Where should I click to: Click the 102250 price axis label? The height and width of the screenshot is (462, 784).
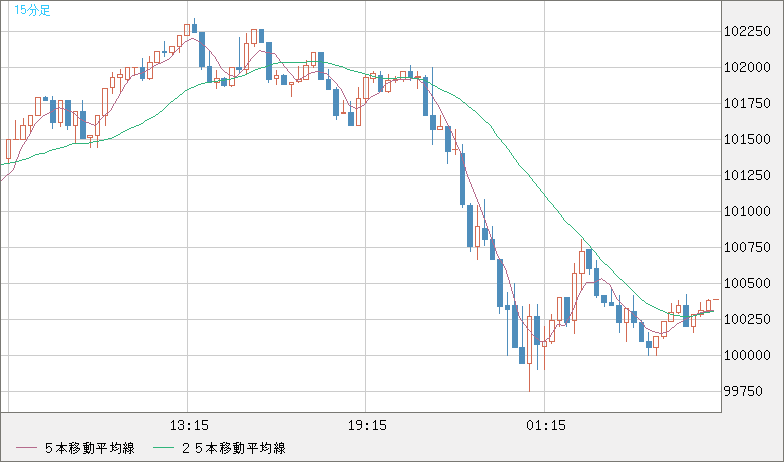747,32
